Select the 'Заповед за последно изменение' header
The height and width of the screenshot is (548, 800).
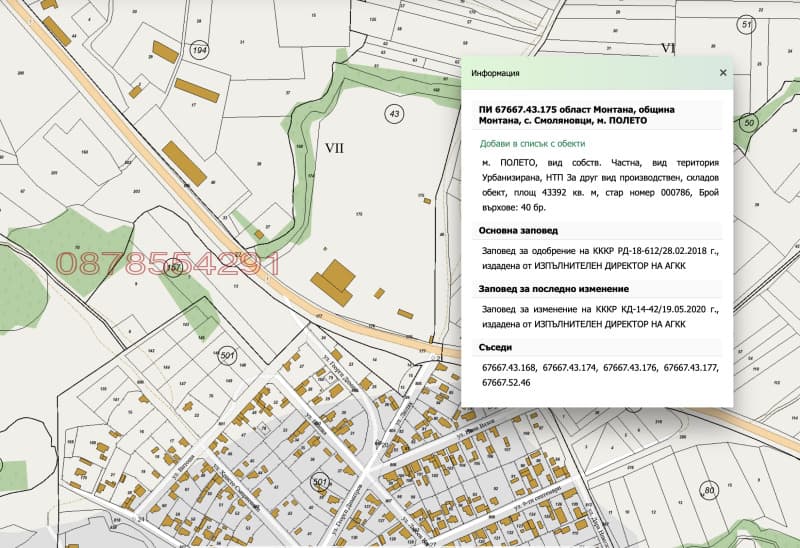click(550, 290)
